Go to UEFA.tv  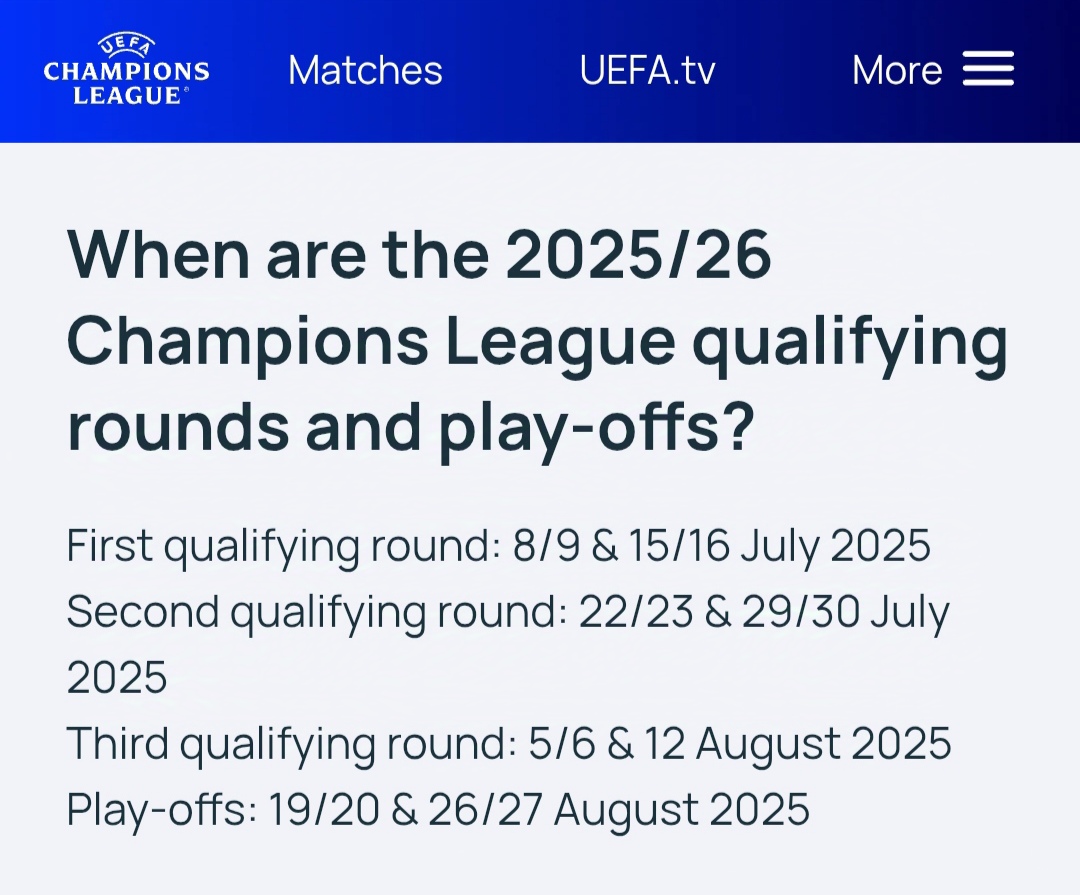click(x=647, y=70)
